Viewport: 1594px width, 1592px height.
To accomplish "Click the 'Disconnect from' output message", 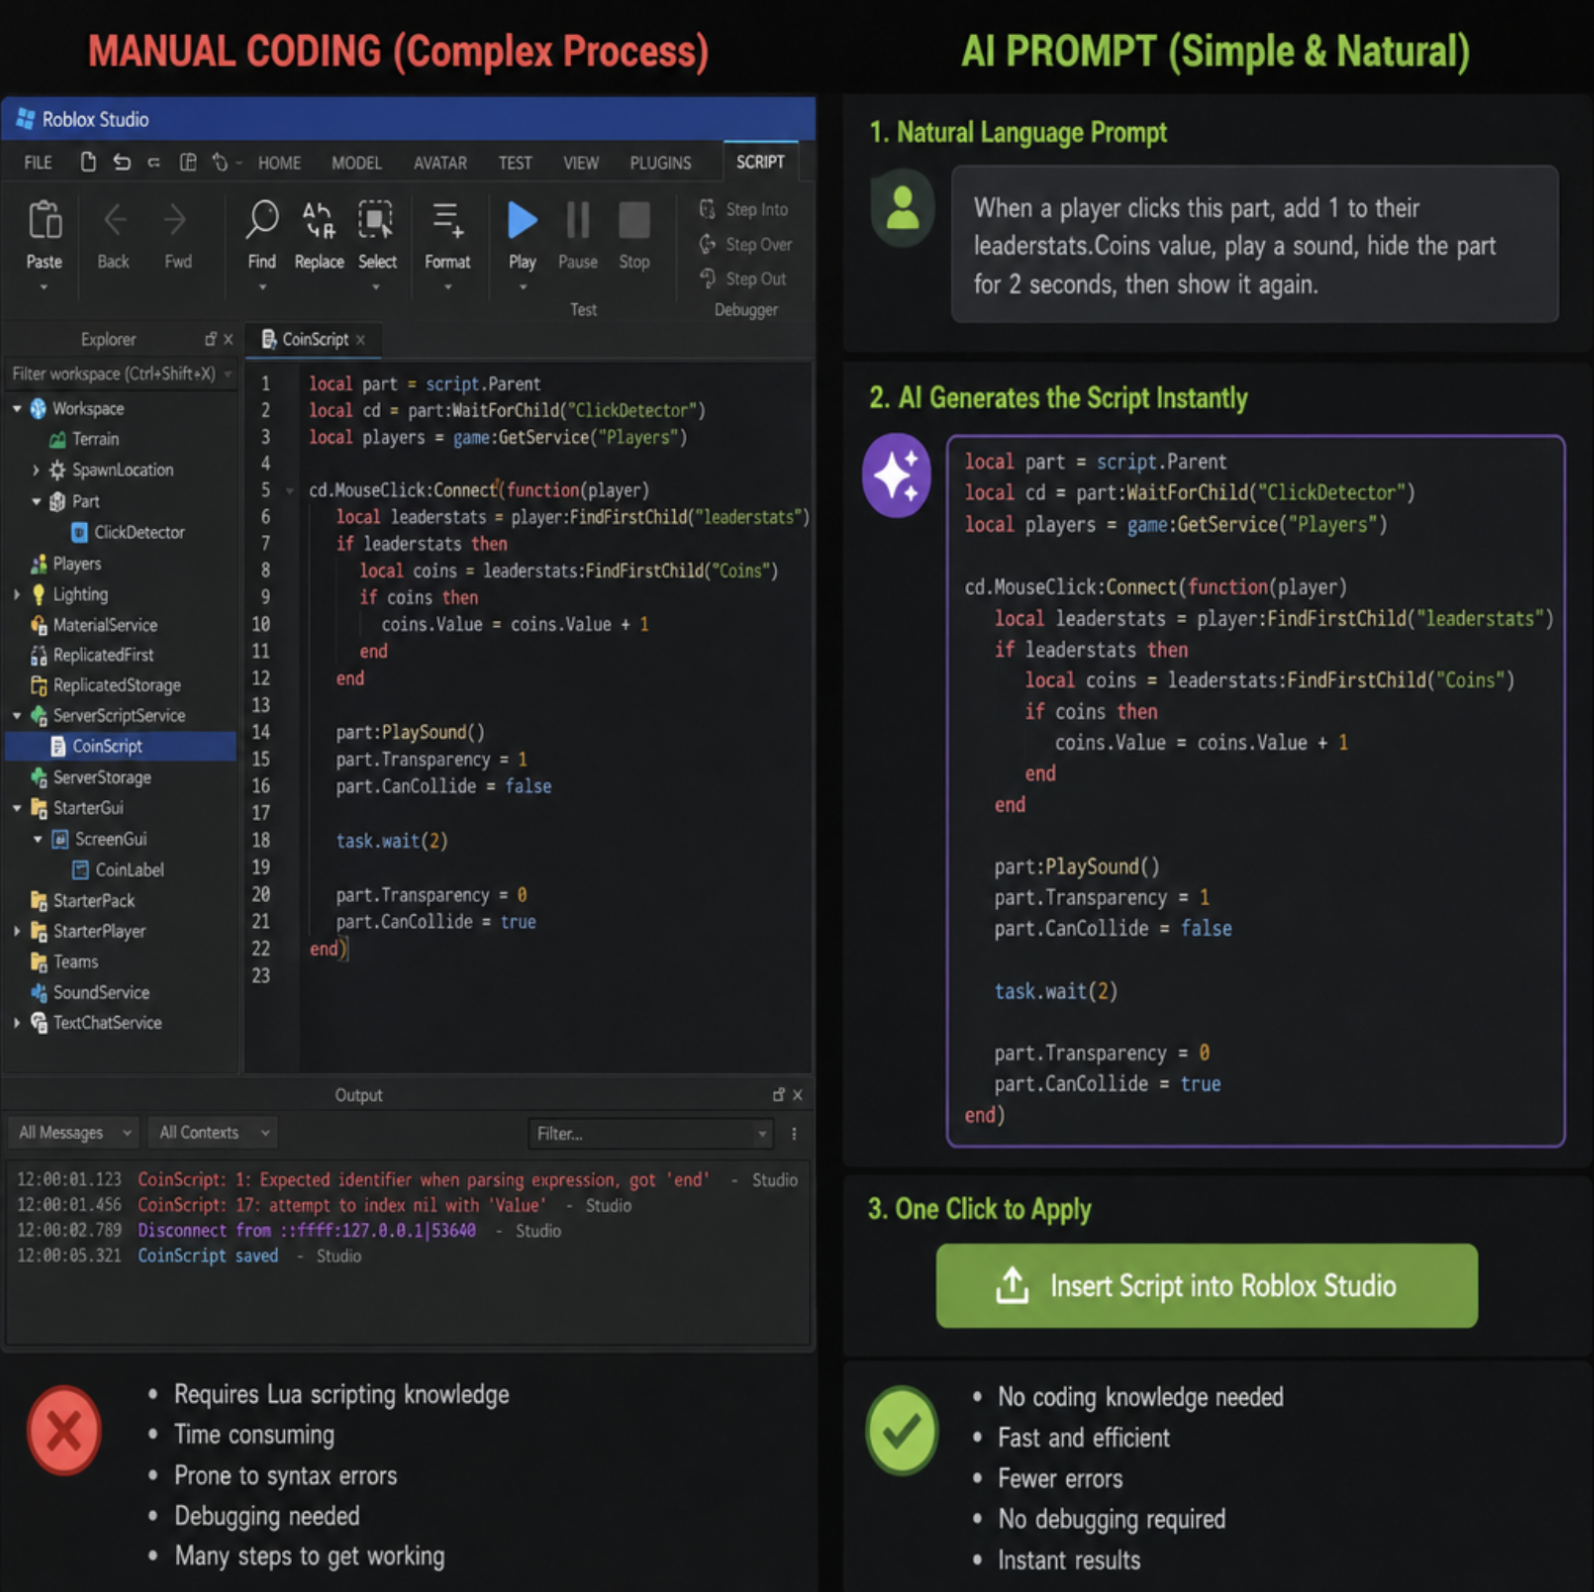I will click(x=306, y=1231).
